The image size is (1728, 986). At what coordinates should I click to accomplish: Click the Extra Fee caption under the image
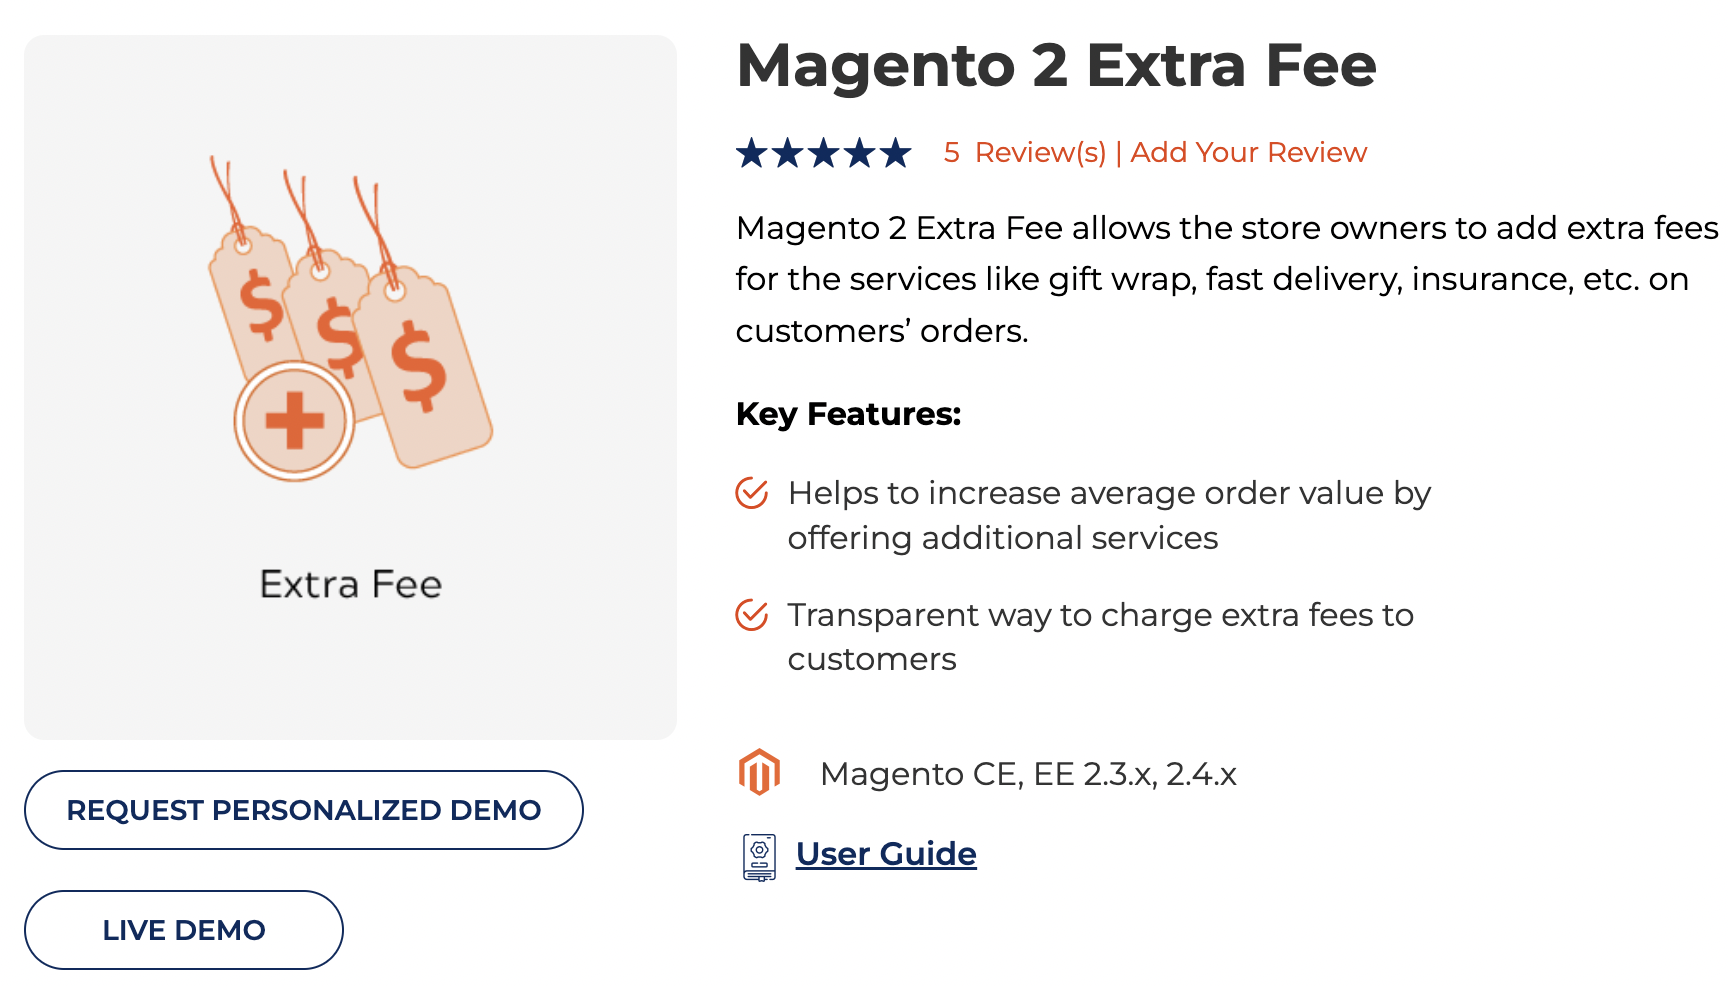pyautogui.click(x=349, y=583)
